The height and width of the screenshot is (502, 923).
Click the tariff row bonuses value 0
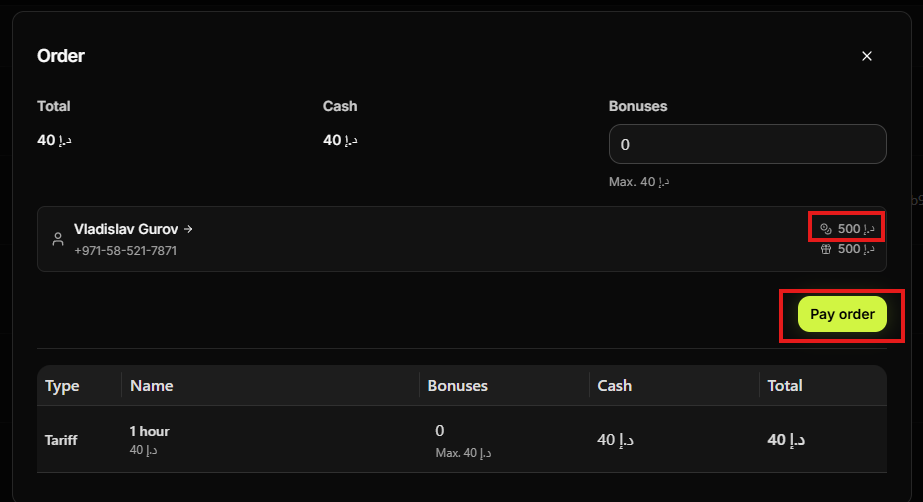coord(440,431)
